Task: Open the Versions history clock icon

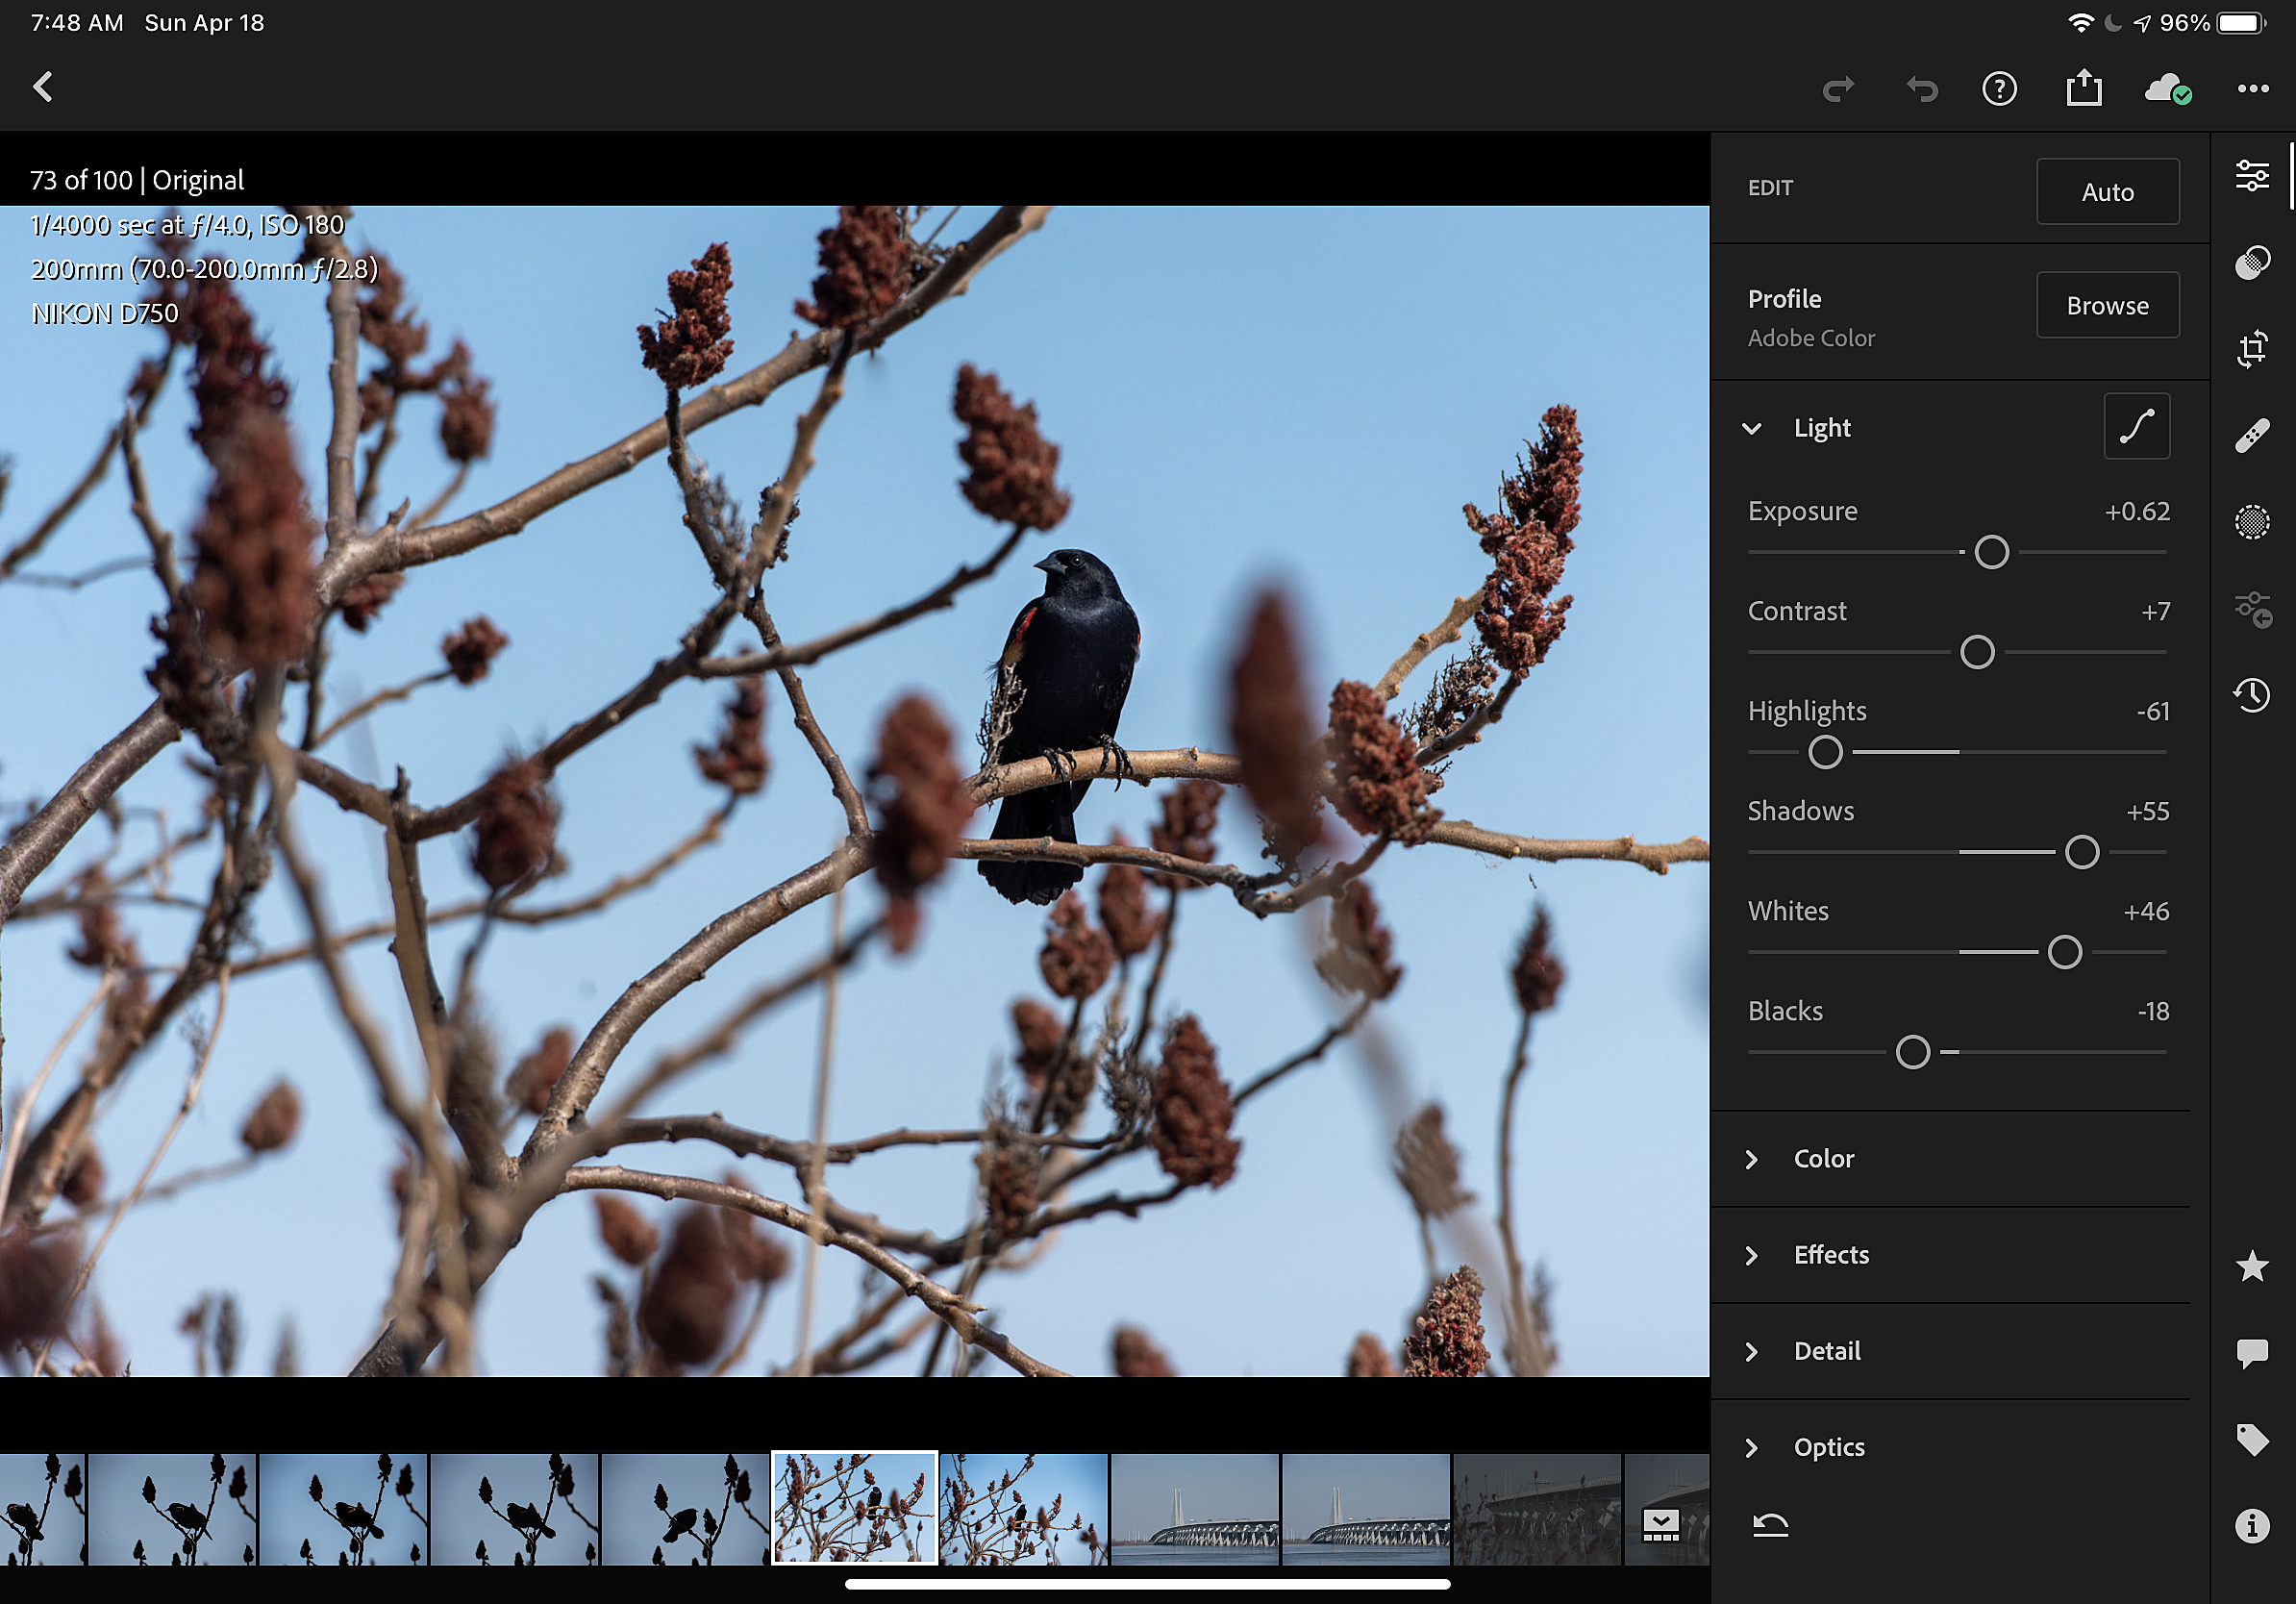Action: 2252,694
